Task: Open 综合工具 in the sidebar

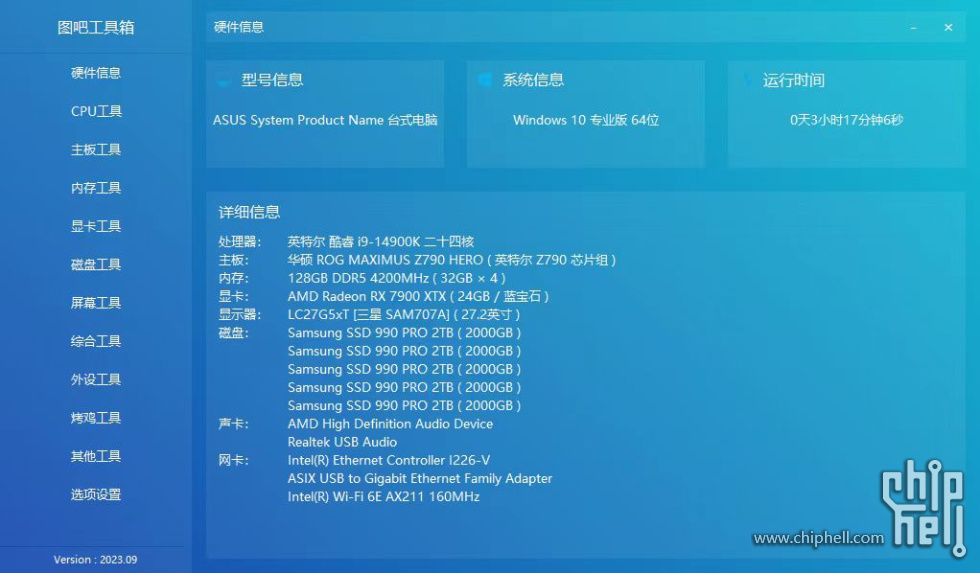Action: [96, 341]
